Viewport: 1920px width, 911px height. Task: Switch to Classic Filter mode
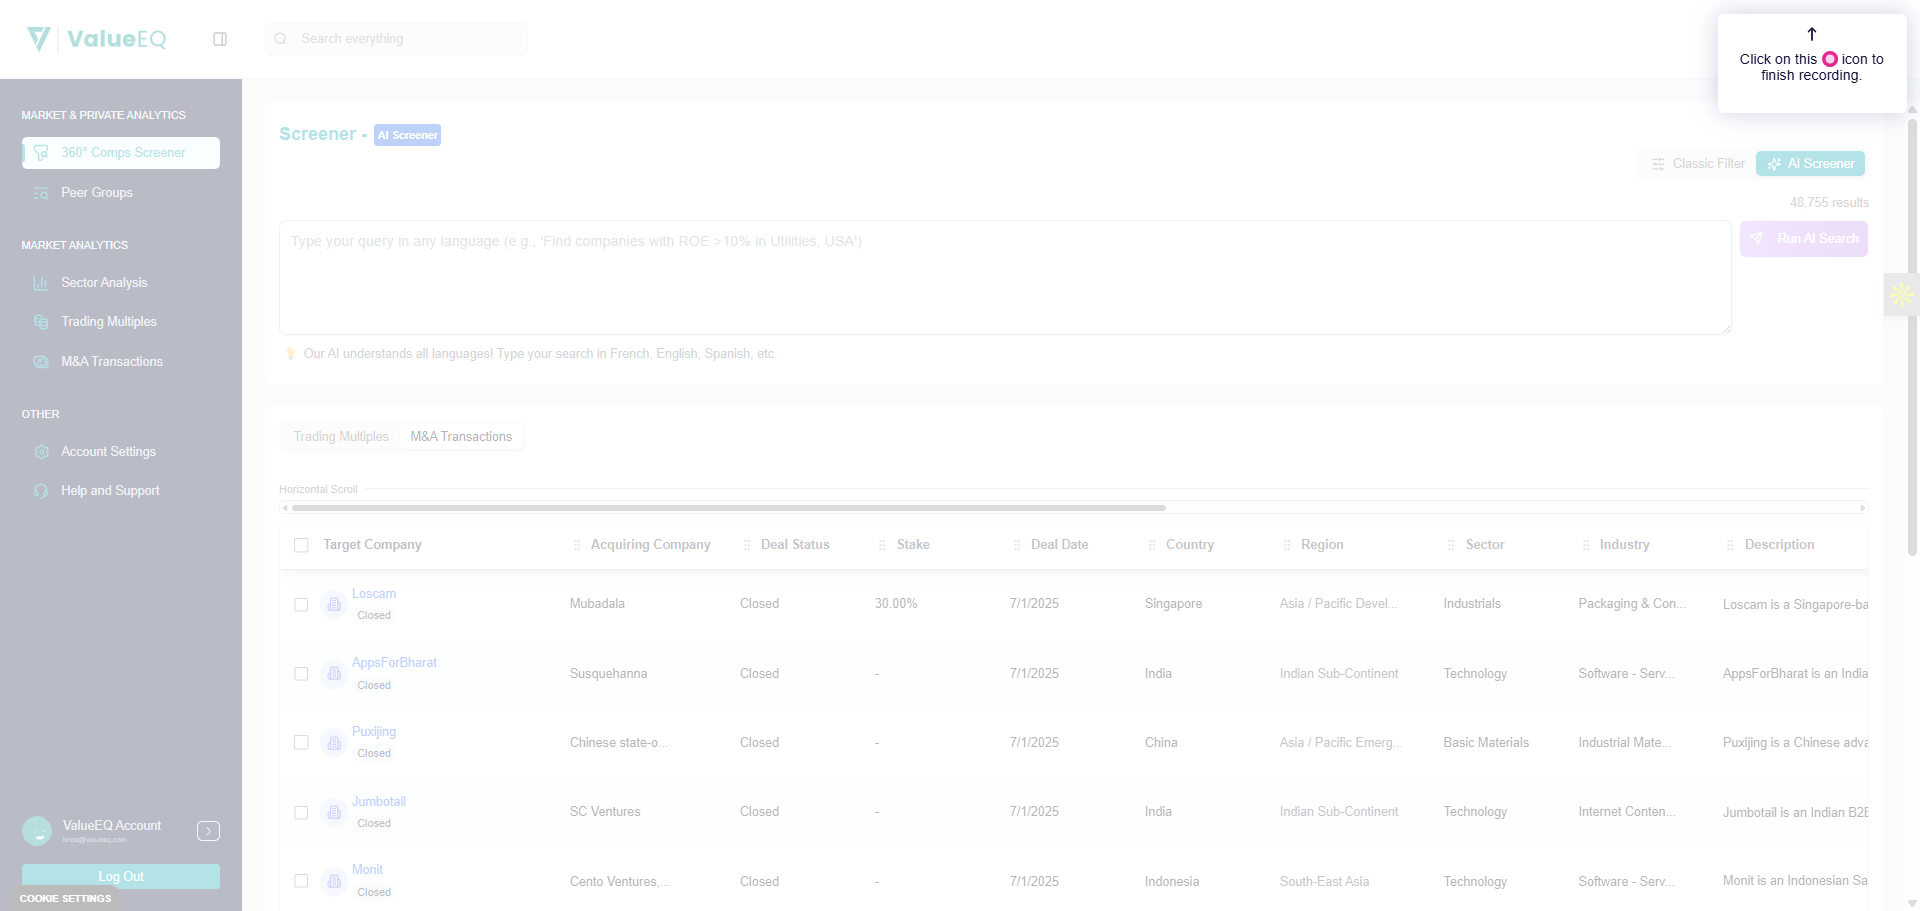pyautogui.click(x=1698, y=164)
